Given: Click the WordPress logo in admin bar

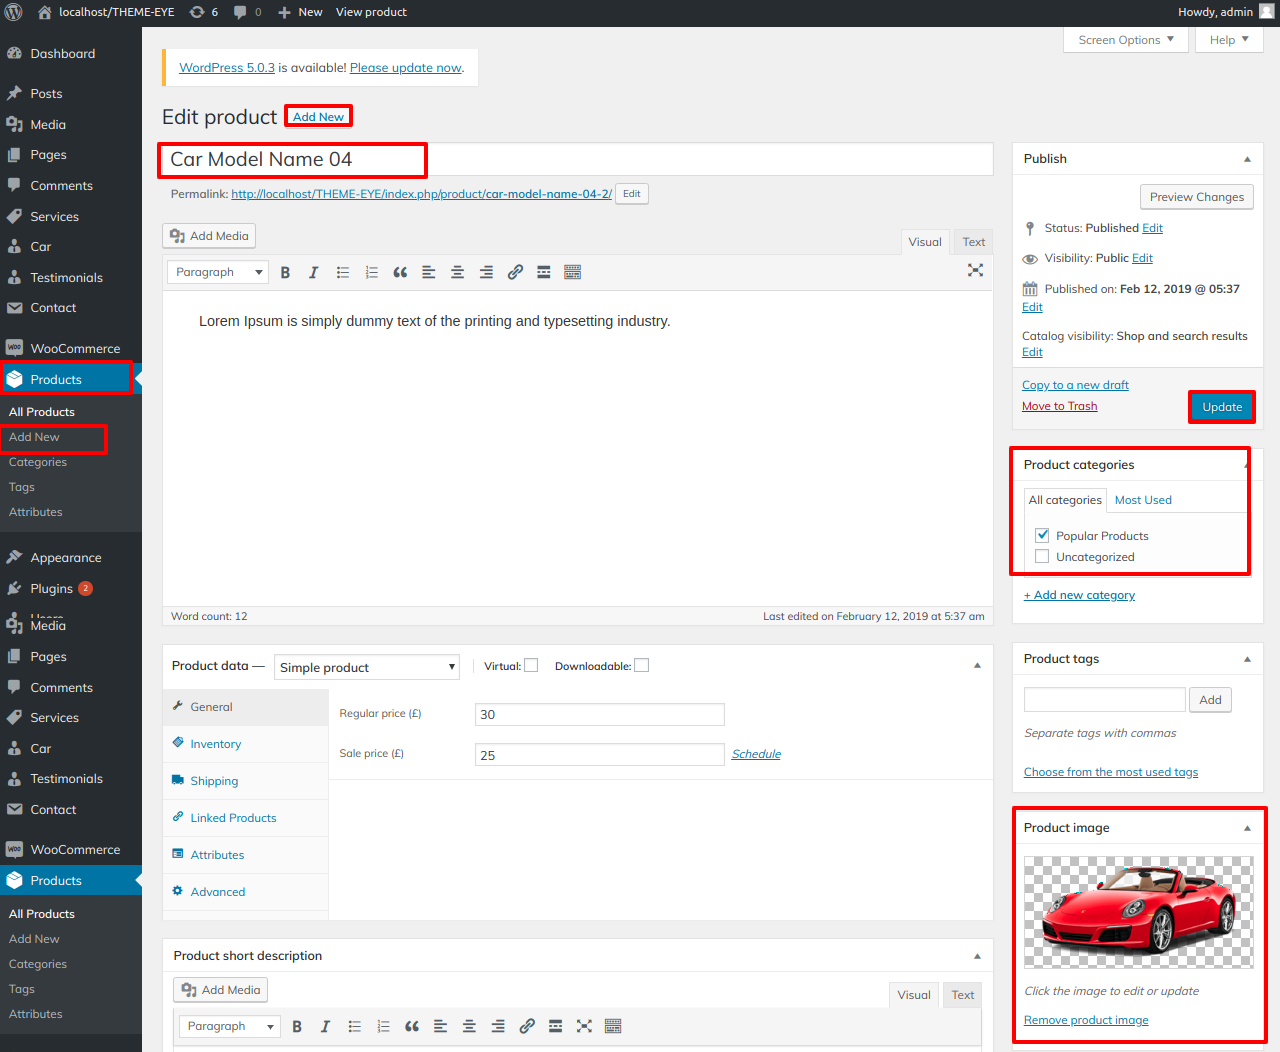Looking at the screenshot, I should (x=14, y=12).
